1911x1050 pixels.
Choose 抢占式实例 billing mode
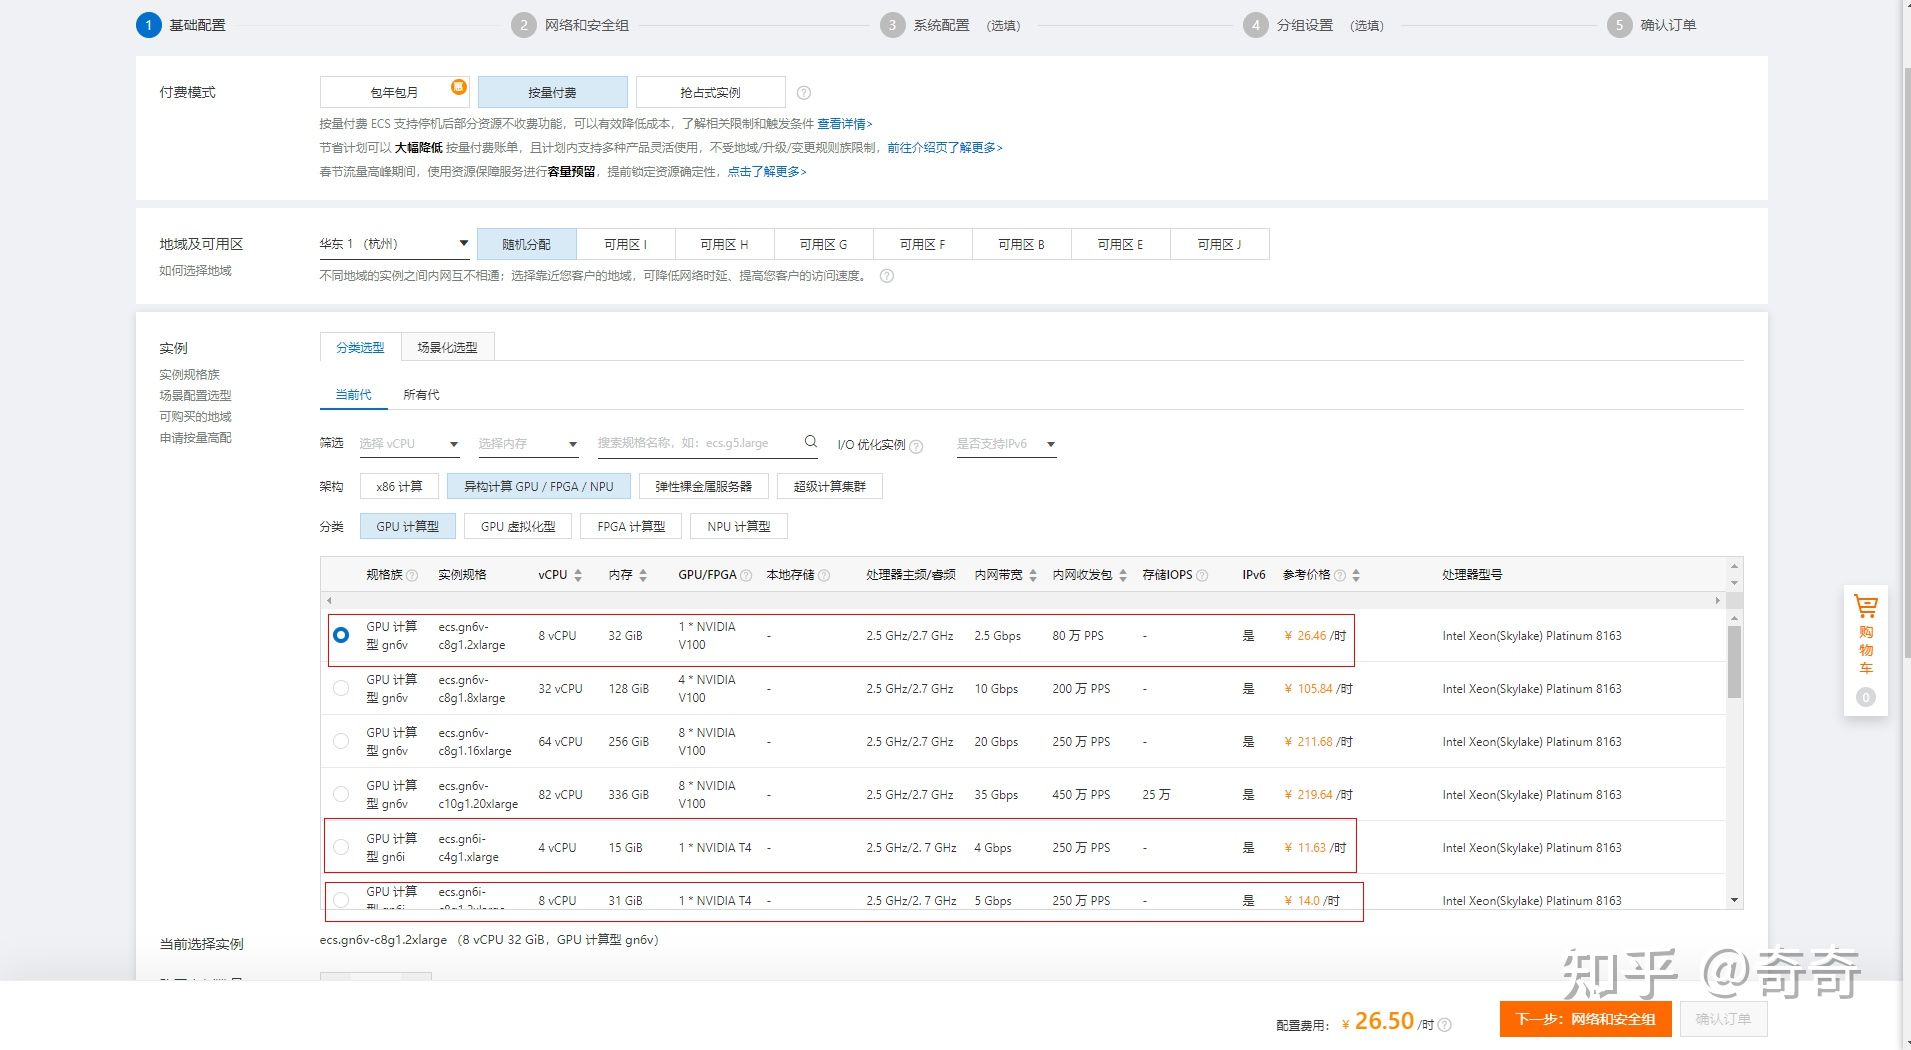click(710, 92)
